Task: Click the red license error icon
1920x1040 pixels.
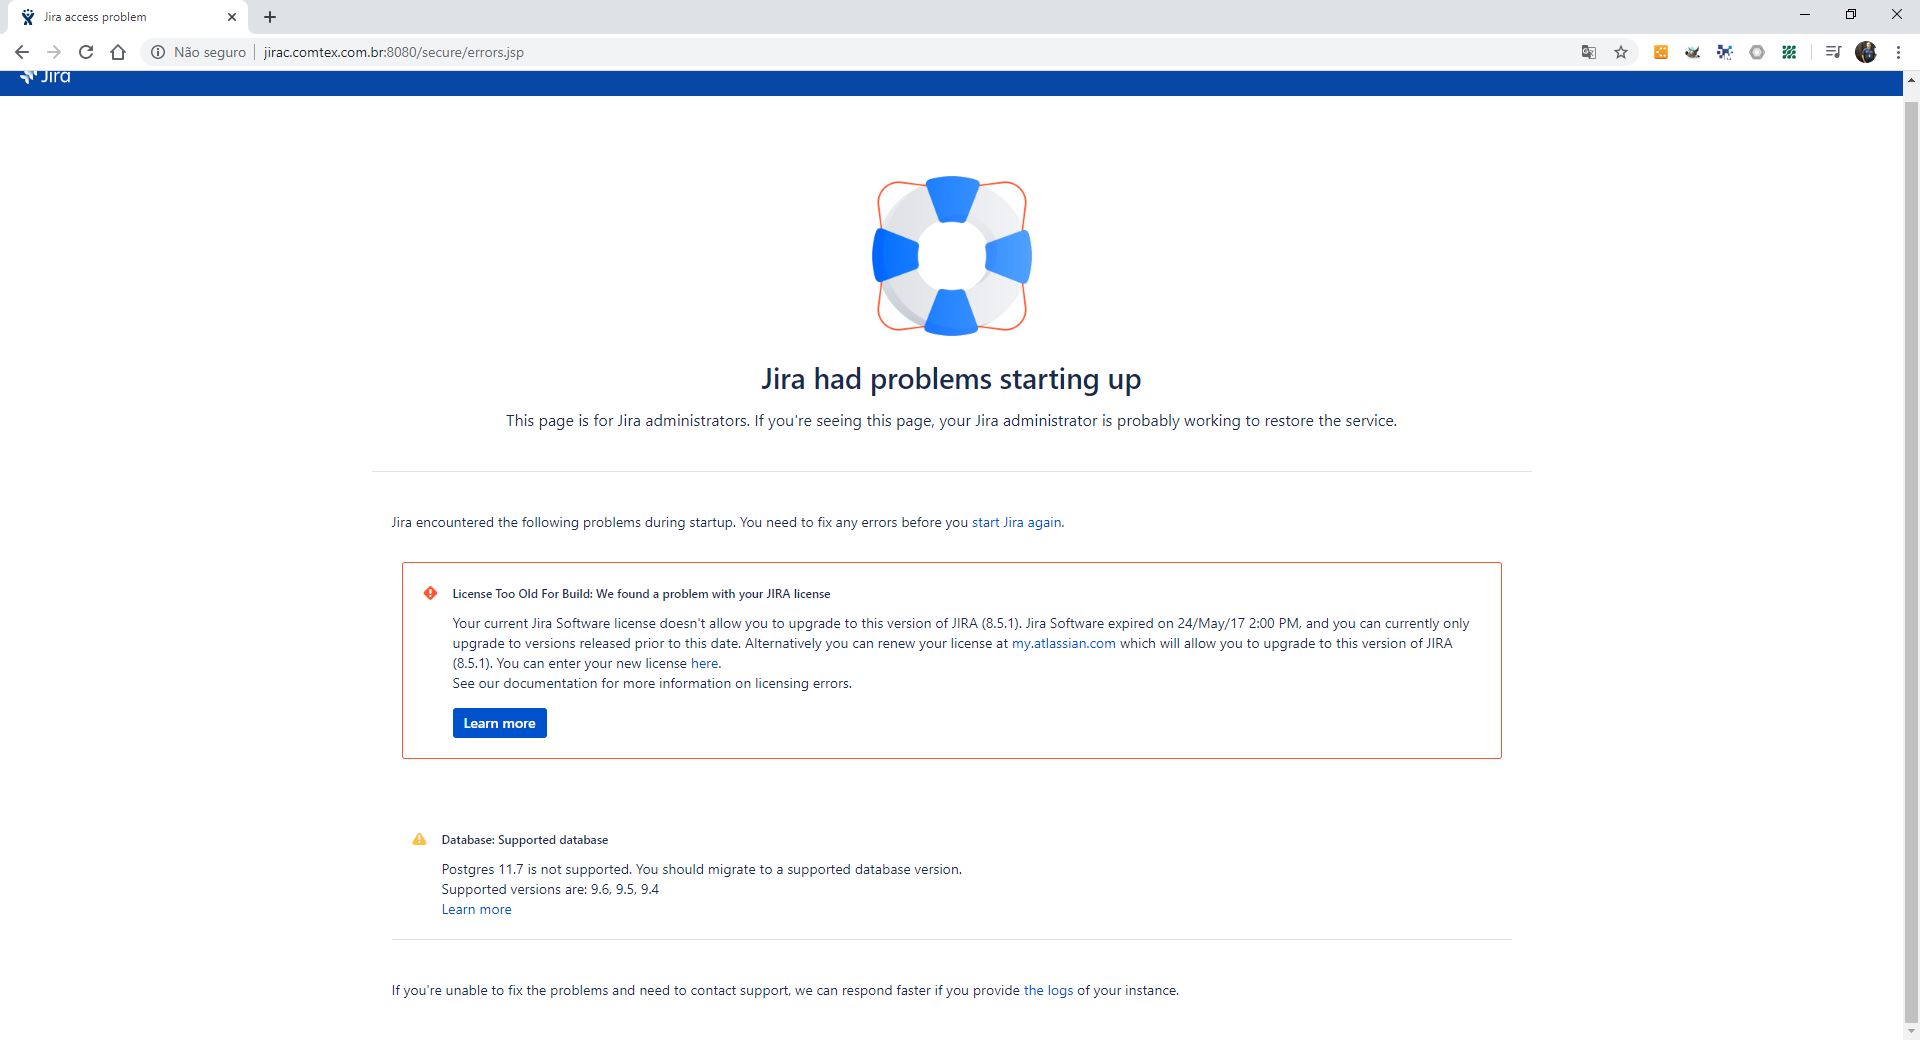Action: (430, 593)
